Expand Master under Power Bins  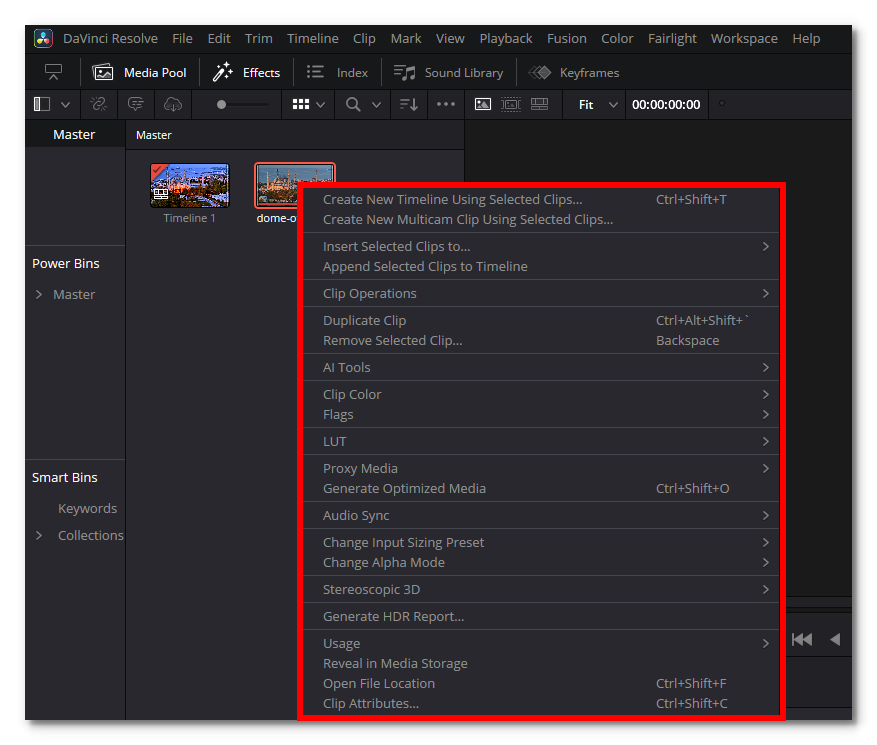(x=39, y=294)
